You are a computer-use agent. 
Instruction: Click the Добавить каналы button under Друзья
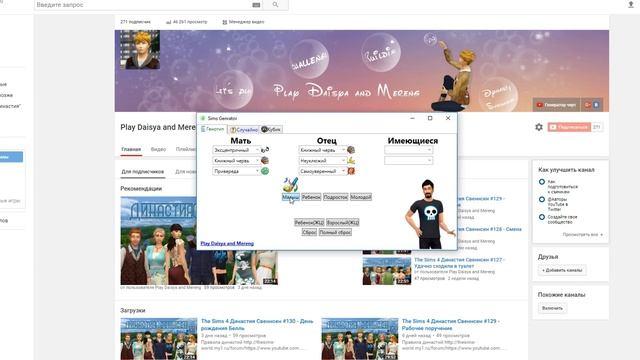562,270
